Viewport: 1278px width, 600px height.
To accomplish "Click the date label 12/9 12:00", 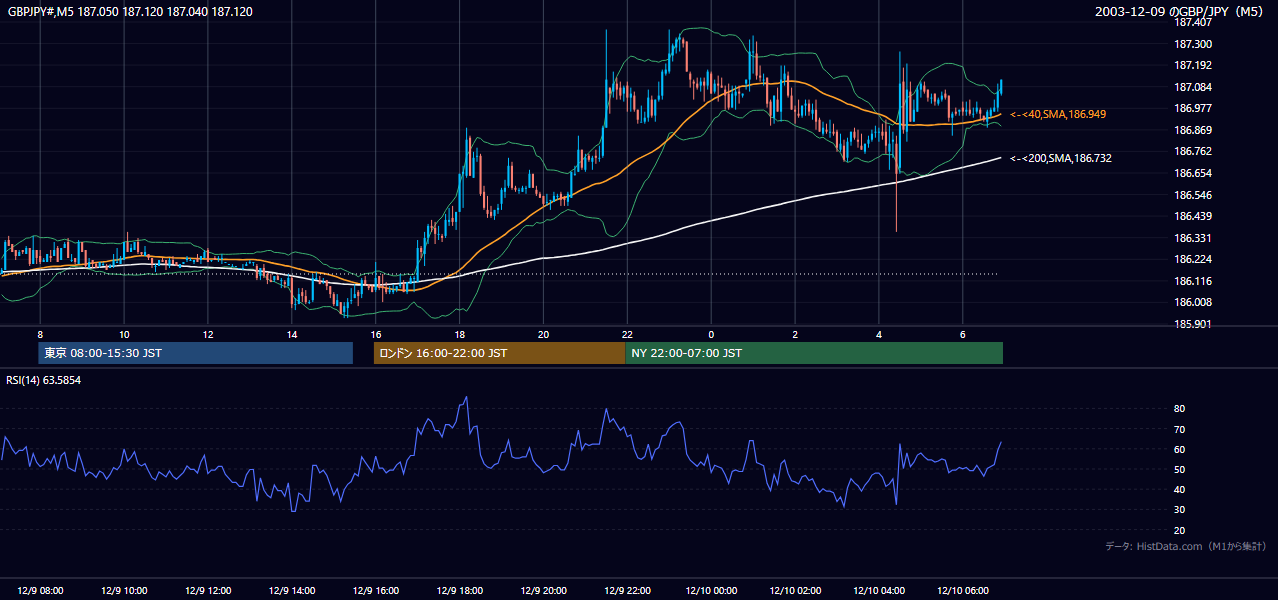I will coord(208,591).
